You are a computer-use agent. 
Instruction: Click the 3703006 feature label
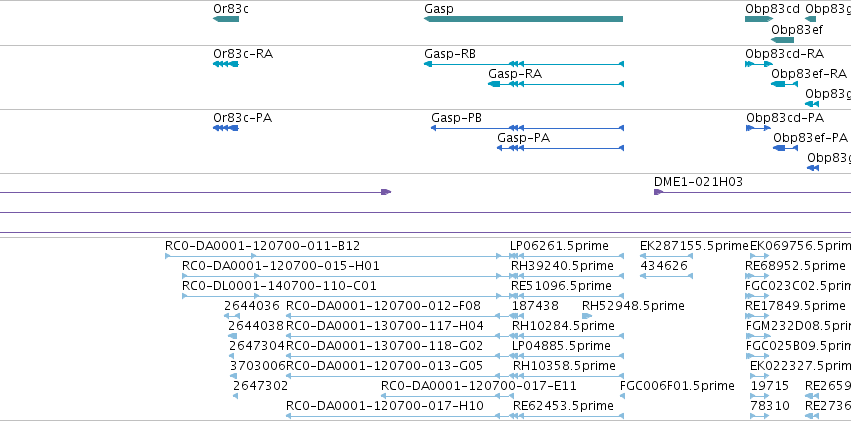pyautogui.click(x=258, y=366)
